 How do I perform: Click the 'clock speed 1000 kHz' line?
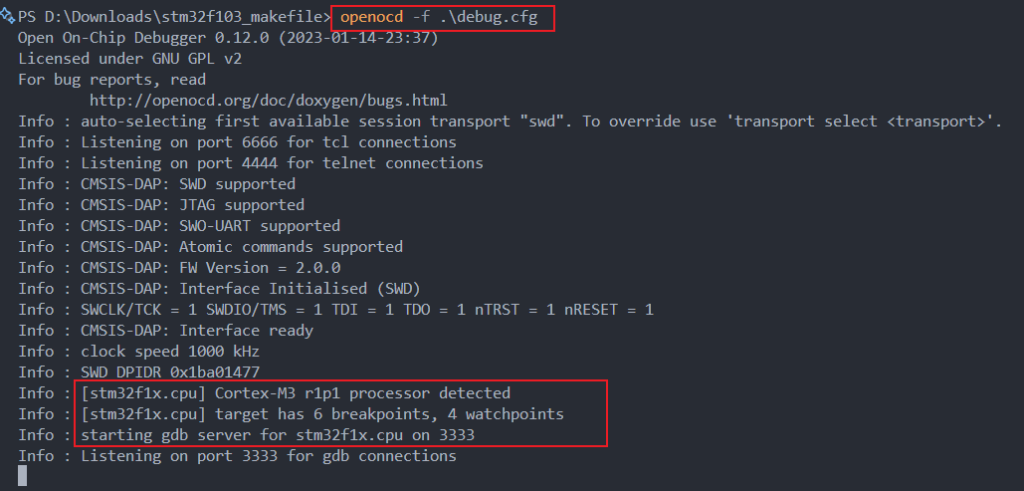coord(170,351)
